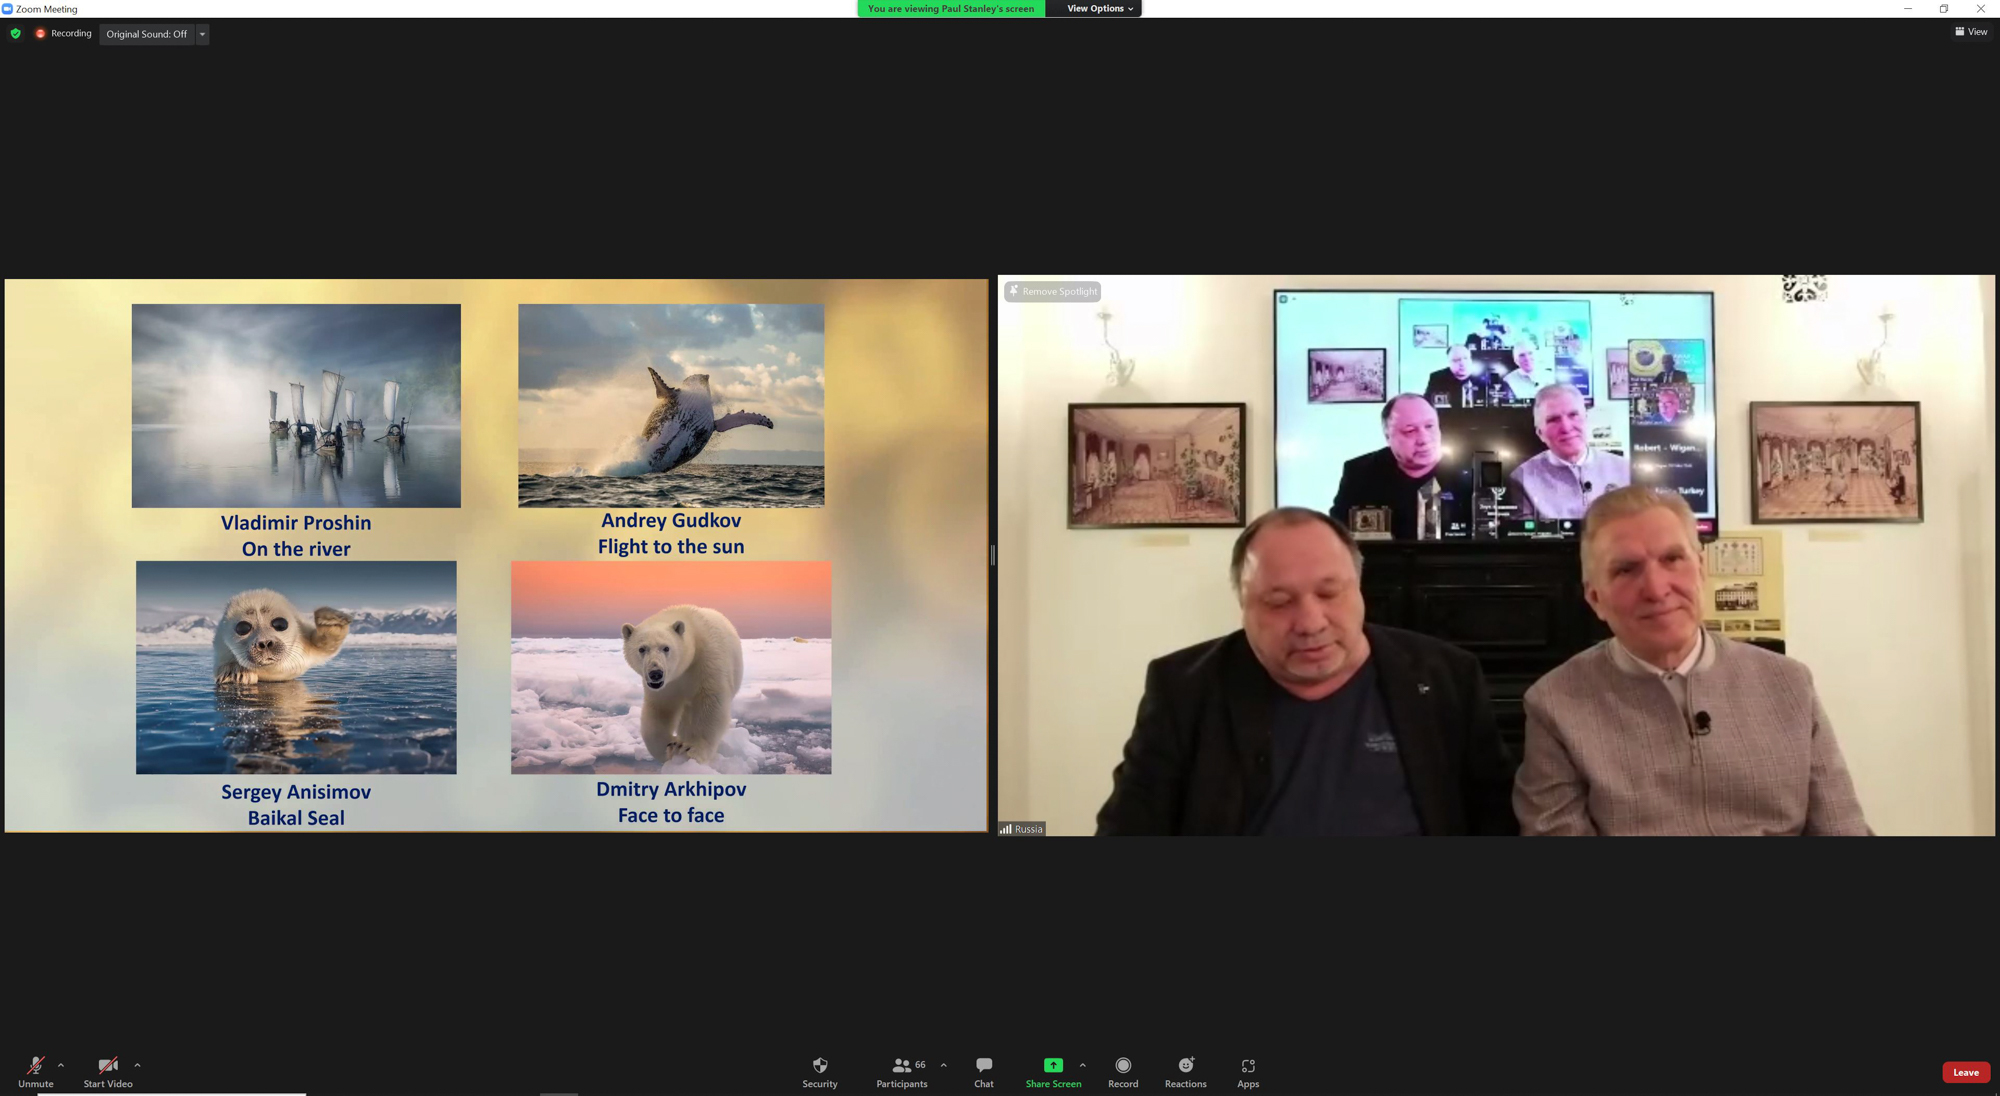The image size is (2000, 1096).
Task: Open Original Sound dropdown arrow
Action: (202, 34)
